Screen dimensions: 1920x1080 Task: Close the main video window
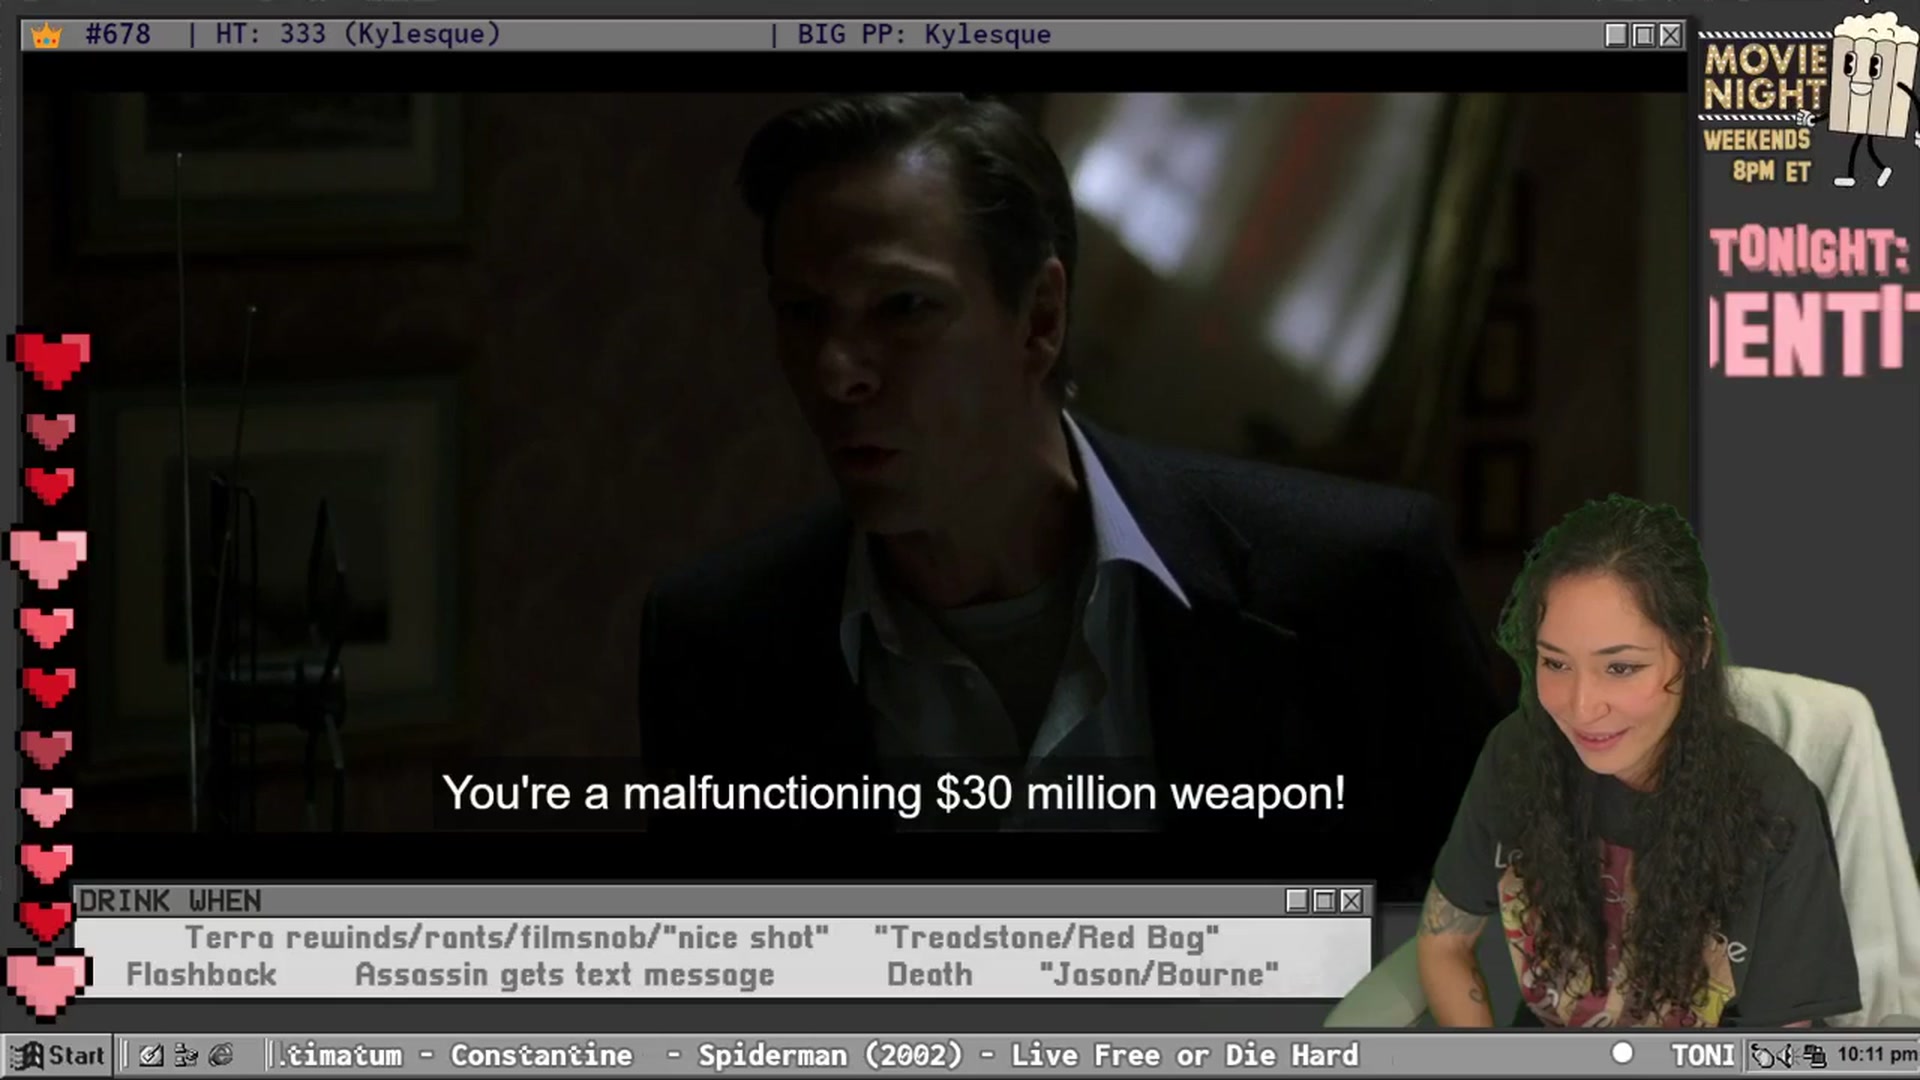[1670, 35]
